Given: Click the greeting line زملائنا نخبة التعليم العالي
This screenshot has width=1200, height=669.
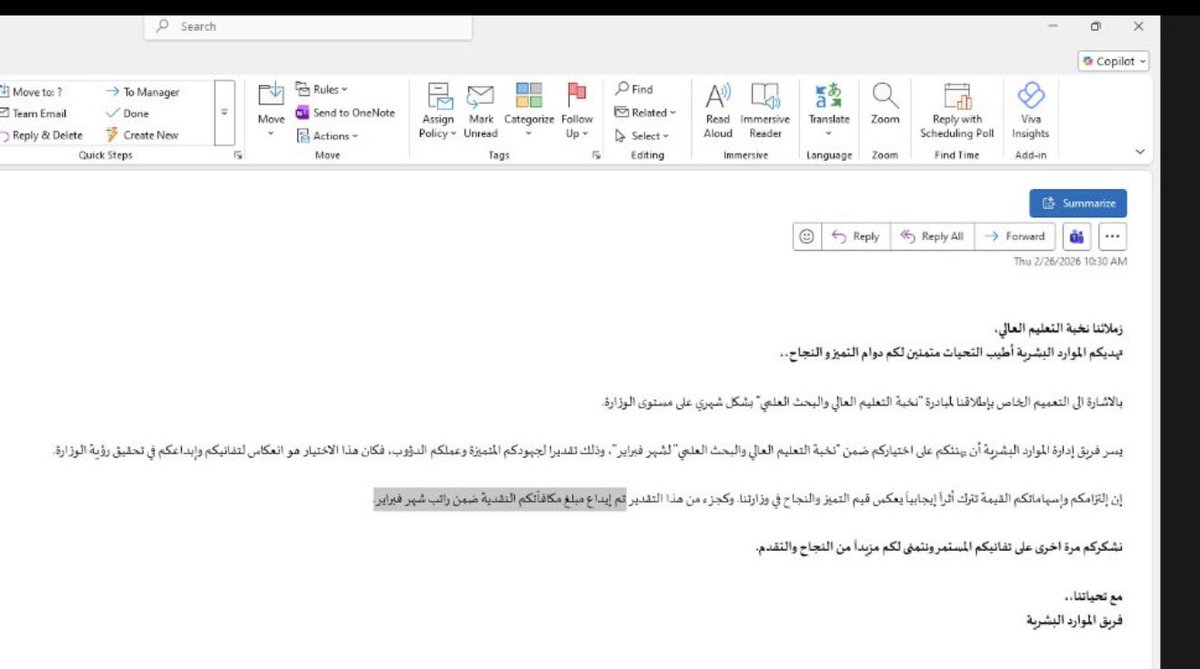Looking at the screenshot, I should tap(1060, 329).
